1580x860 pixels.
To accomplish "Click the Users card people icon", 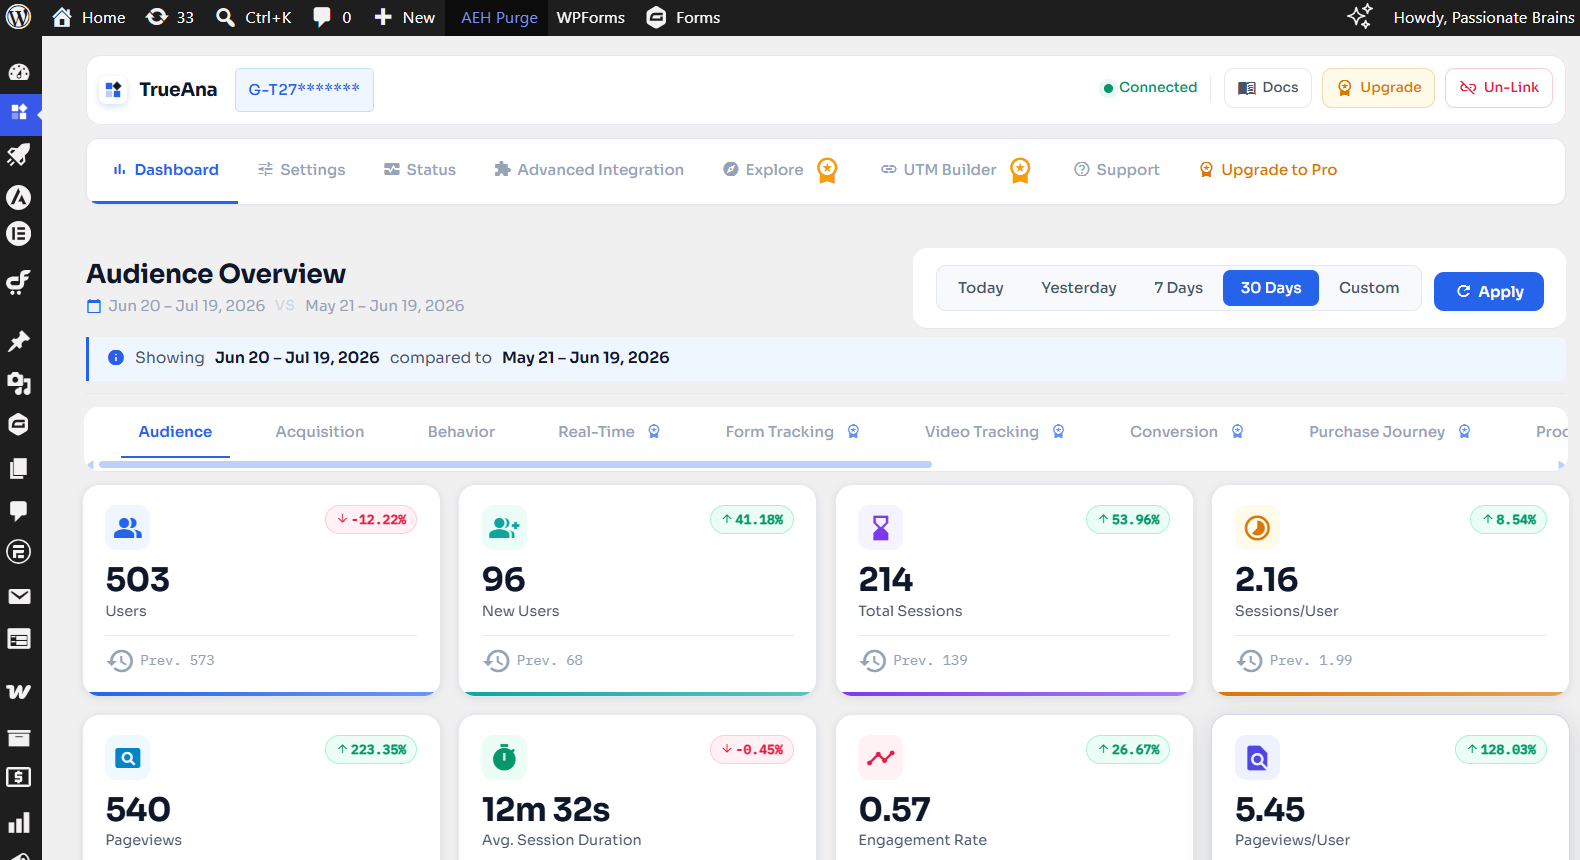I will [128, 527].
